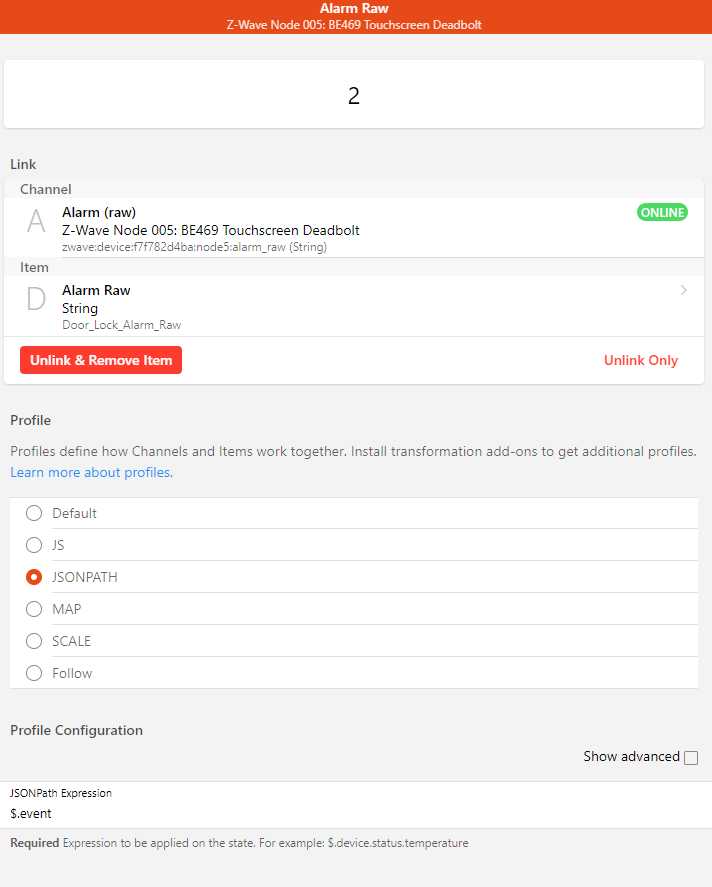Click the channel UID text zwave:device
712x887 pixels.
pyautogui.click(x=194, y=246)
